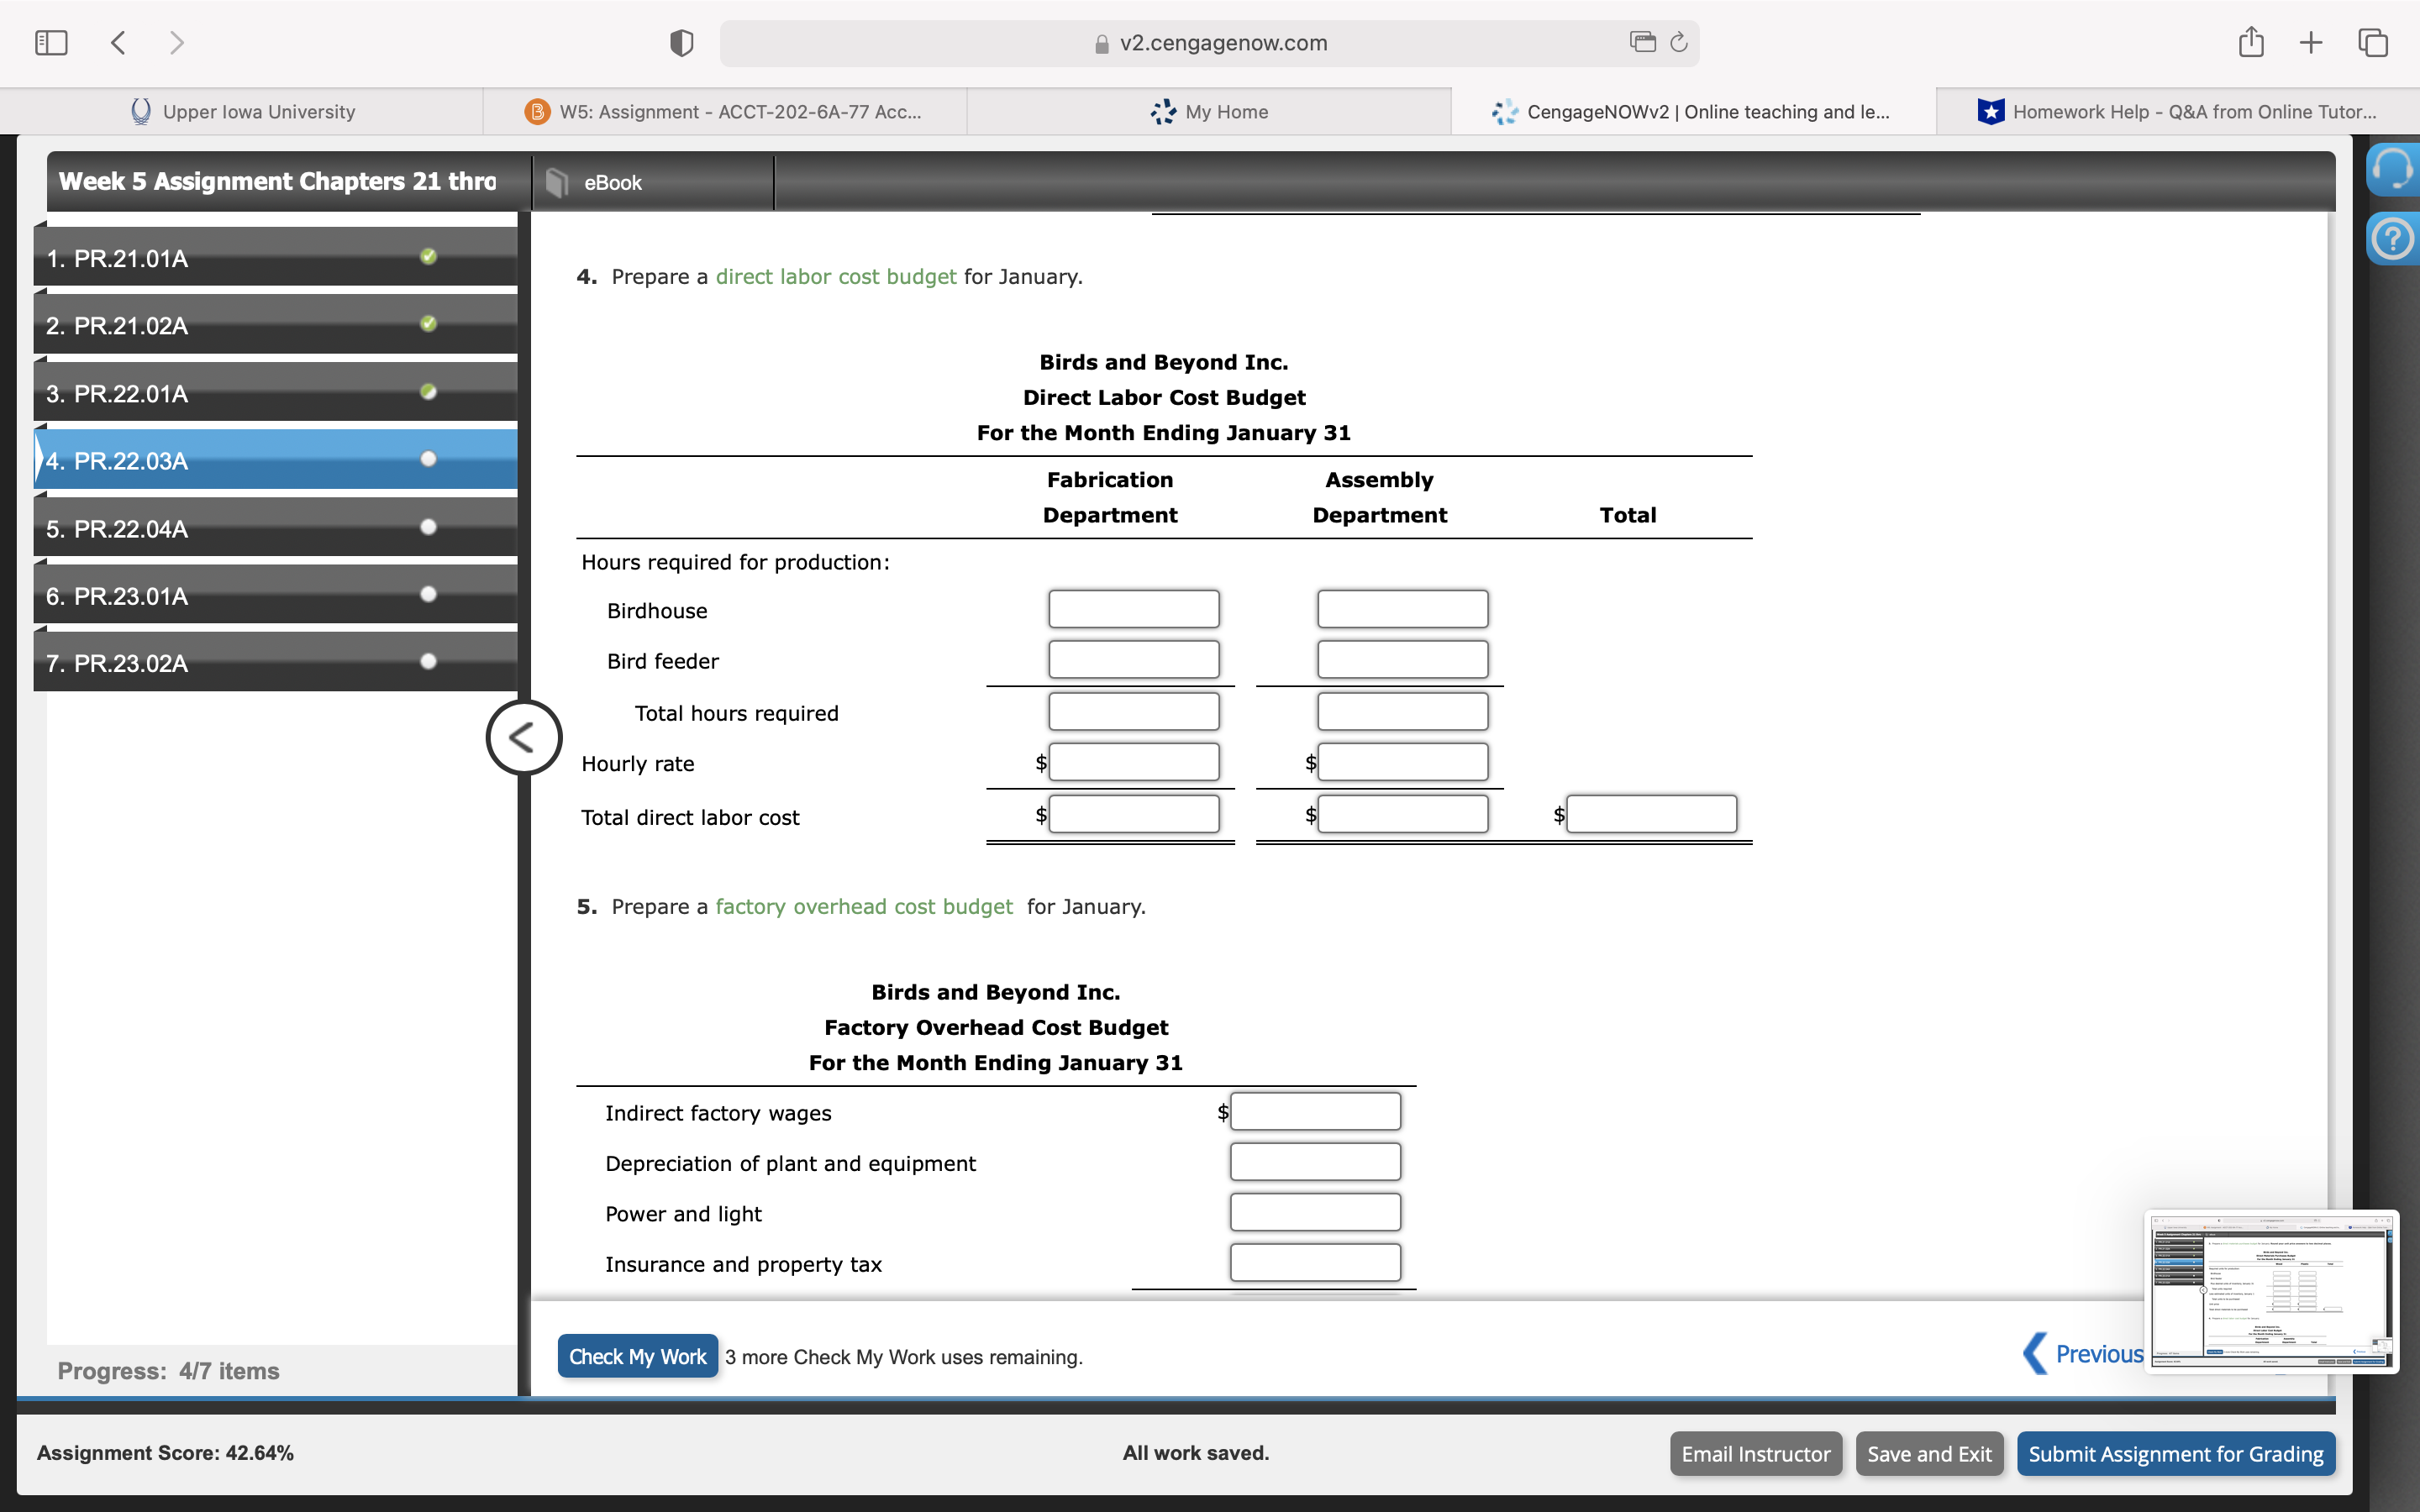Click Check My Work
Image resolution: width=2420 pixels, height=1512 pixels.
[637, 1356]
